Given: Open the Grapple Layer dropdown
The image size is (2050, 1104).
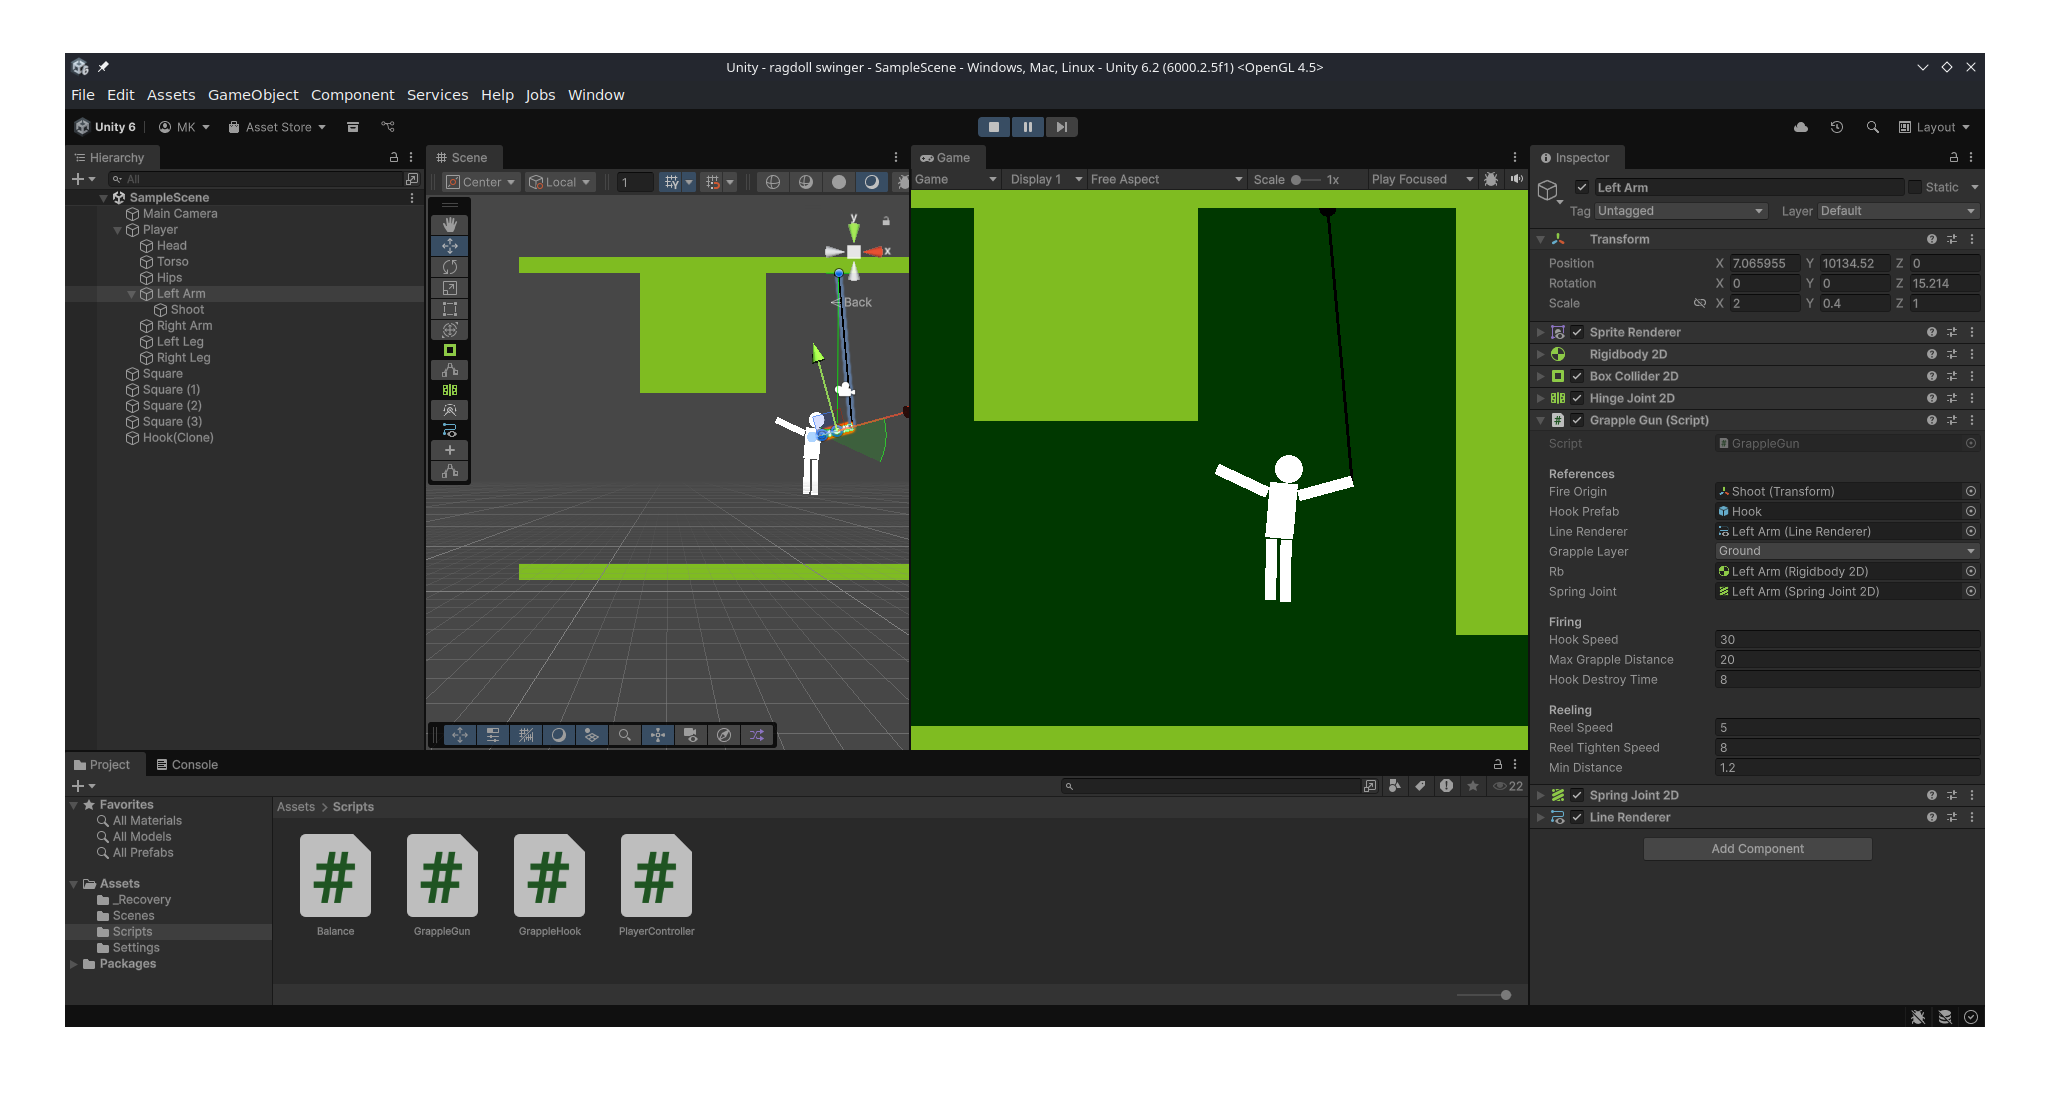Looking at the screenshot, I should pos(1846,551).
